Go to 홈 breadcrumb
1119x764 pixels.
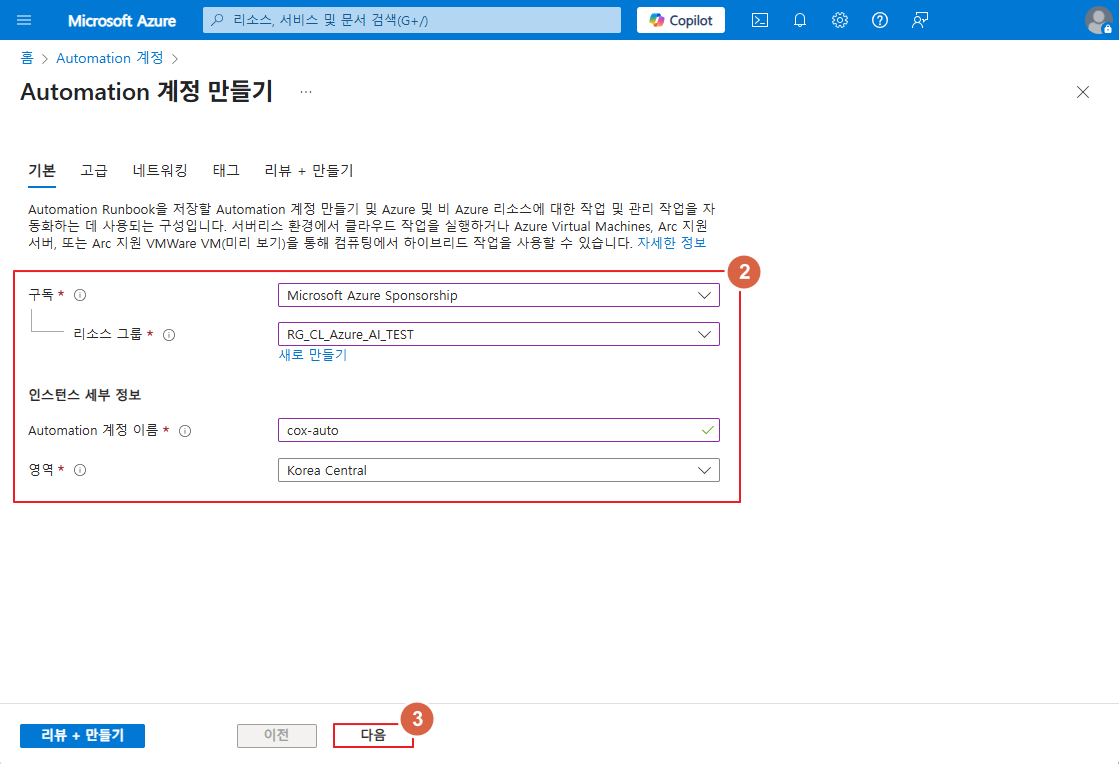coord(27,58)
